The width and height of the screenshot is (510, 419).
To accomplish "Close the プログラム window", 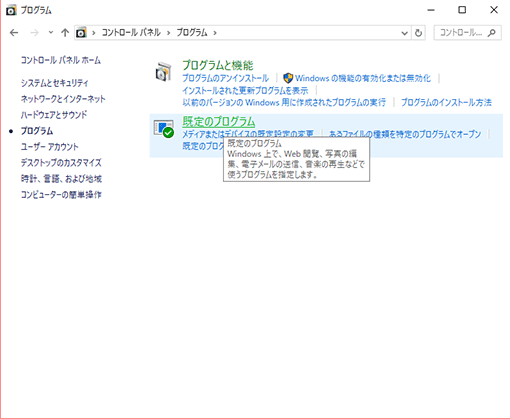I will point(494,10).
